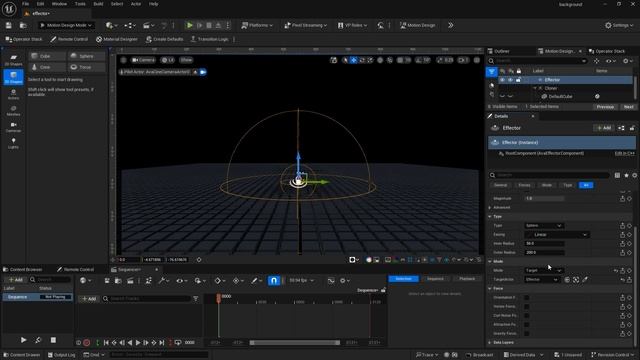640x360 pixels.
Task: Expand the Data Layers section
Action: tap(490, 342)
